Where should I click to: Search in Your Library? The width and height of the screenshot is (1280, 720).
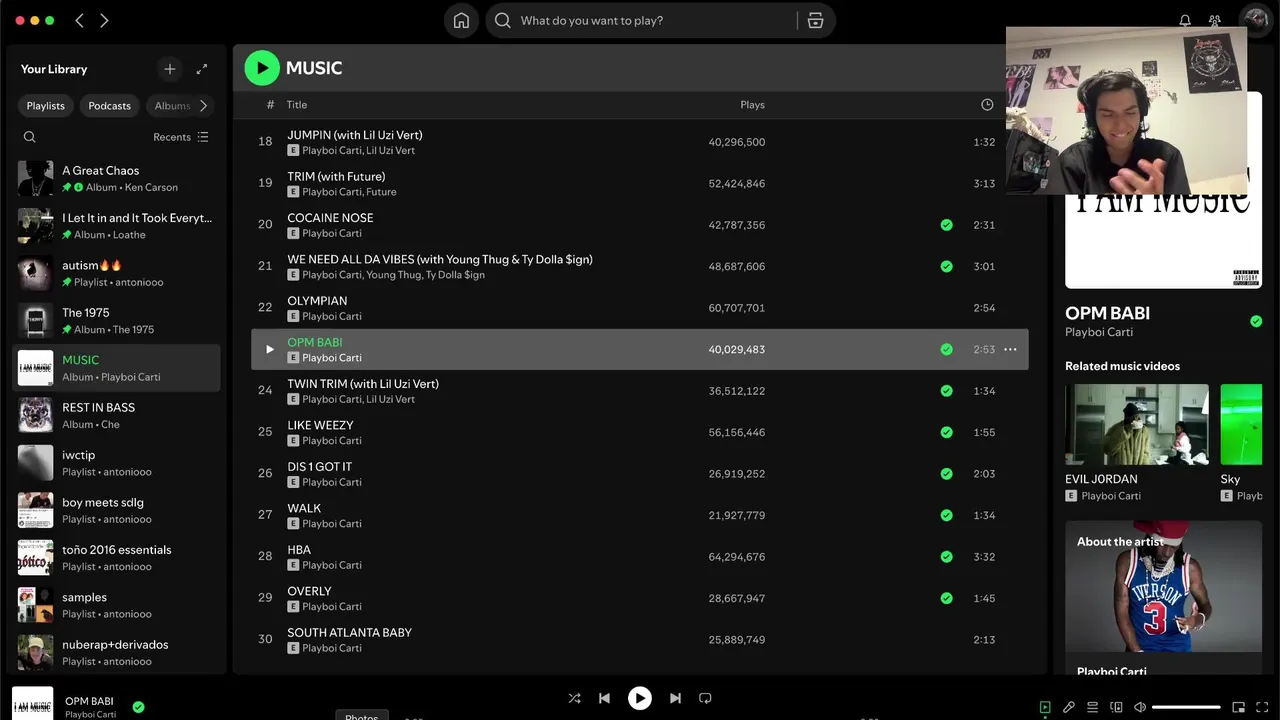[29, 137]
